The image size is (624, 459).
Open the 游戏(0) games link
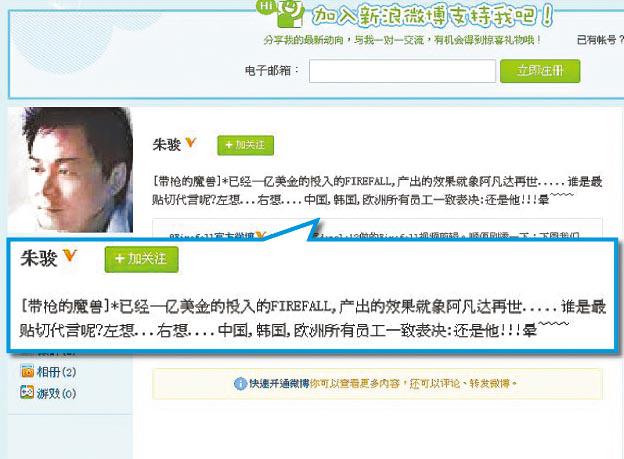(x=56, y=393)
